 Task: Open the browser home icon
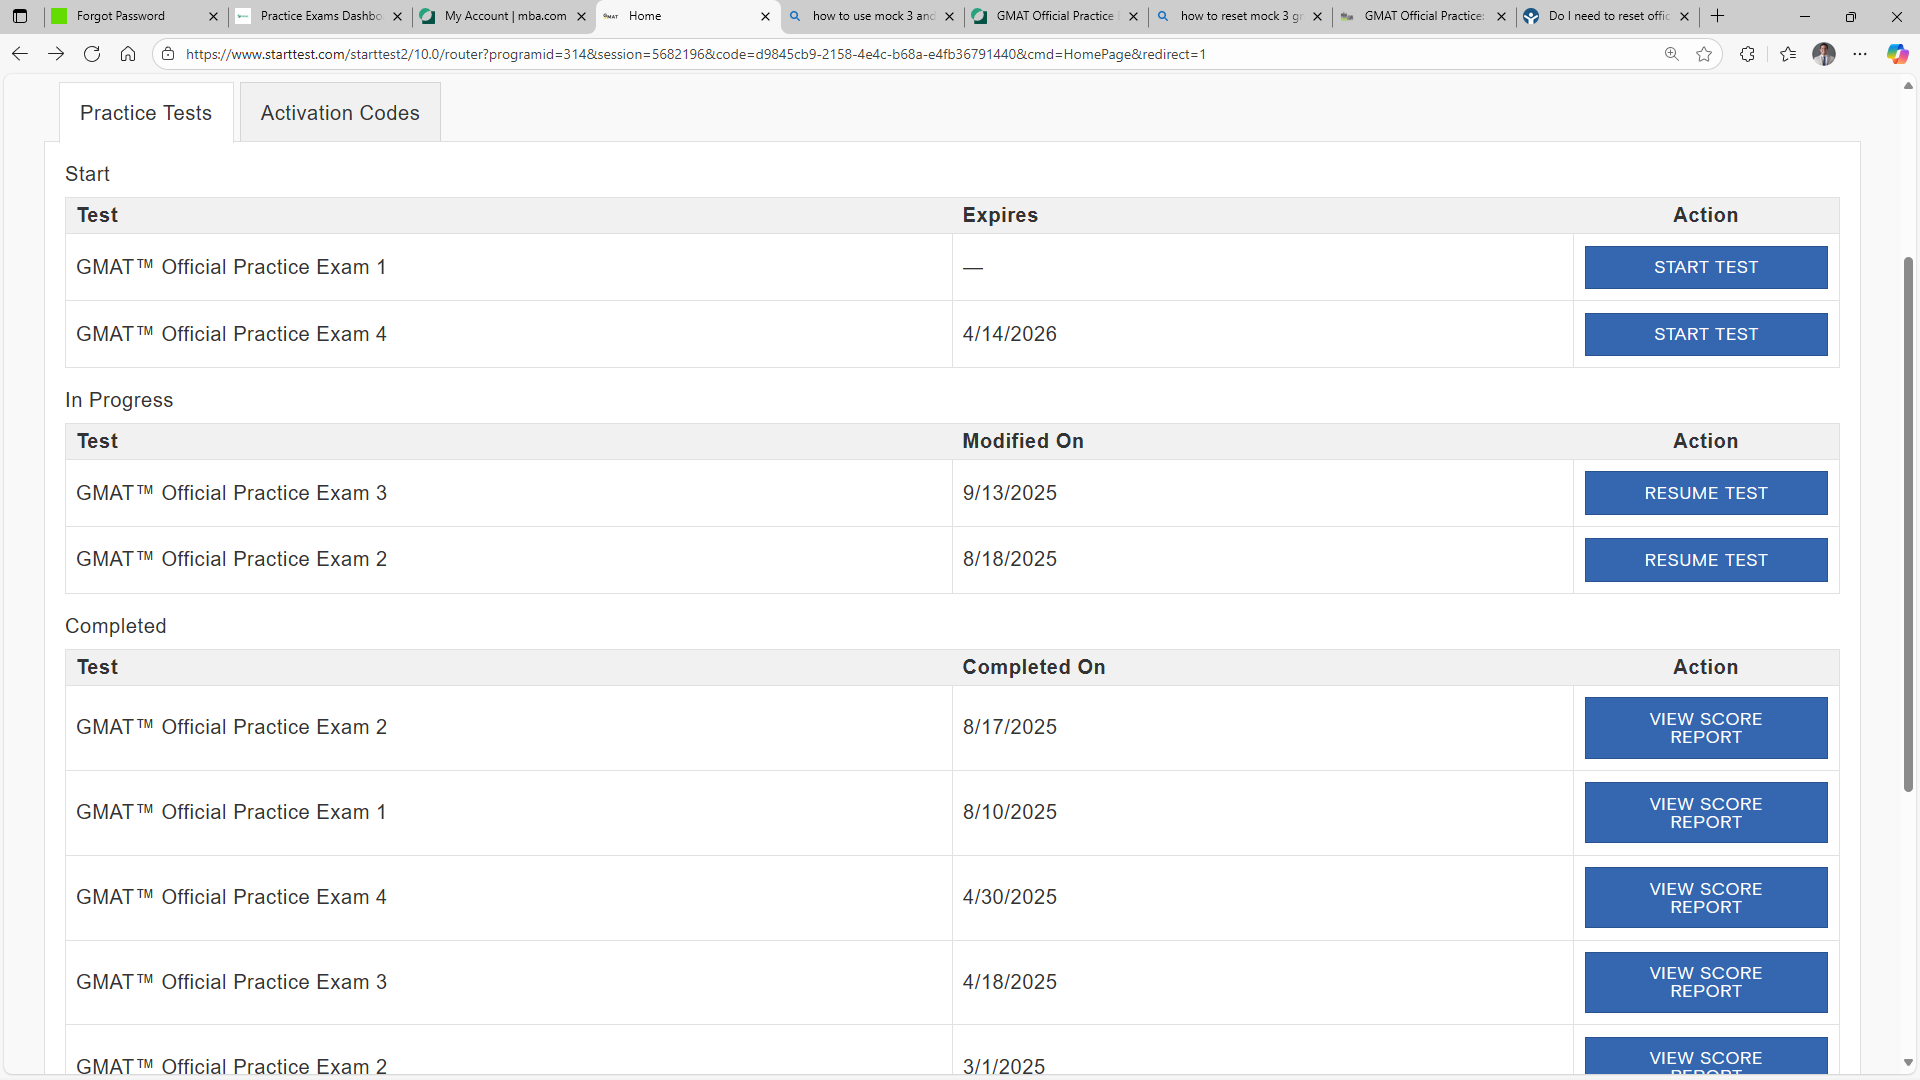[128, 54]
